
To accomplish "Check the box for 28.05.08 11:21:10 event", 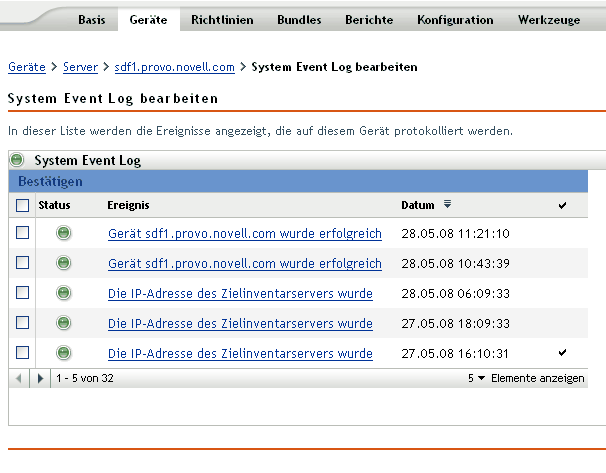I will point(22,233).
